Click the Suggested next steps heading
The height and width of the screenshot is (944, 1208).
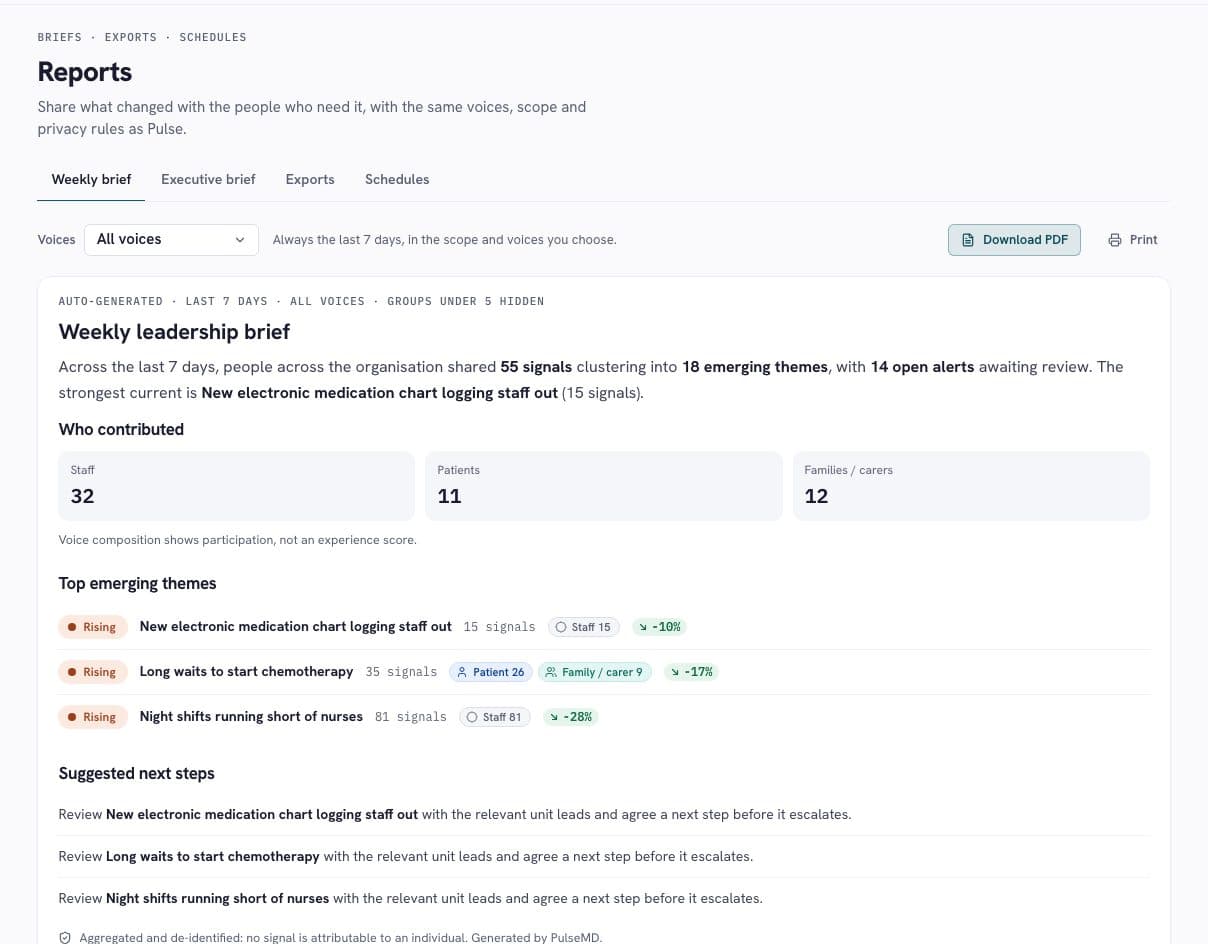[x=136, y=773]
